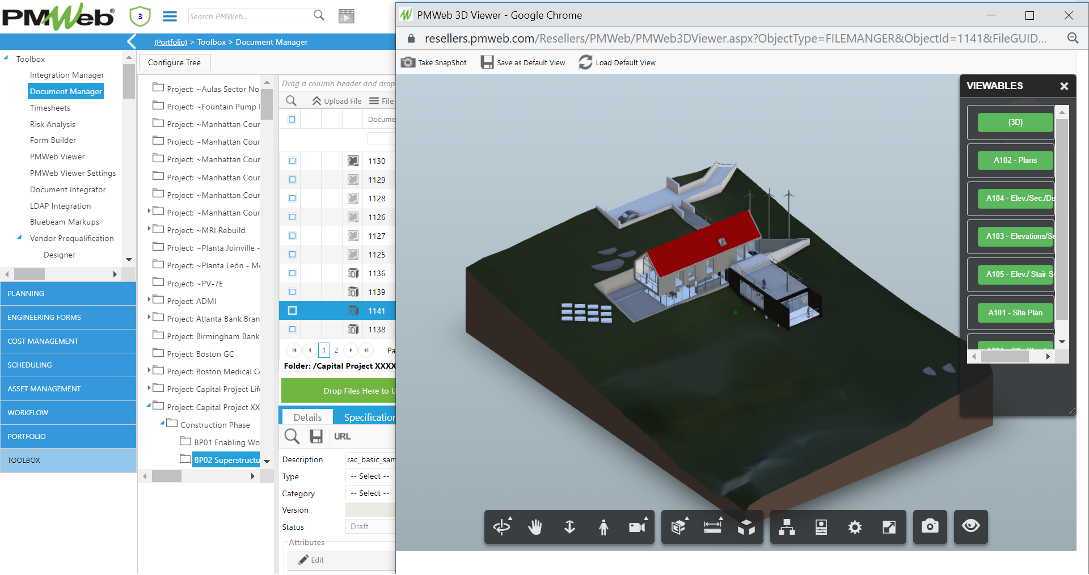Collapse Construction Phase folder
Viewport: 1089px width, 575px height.
163,423
